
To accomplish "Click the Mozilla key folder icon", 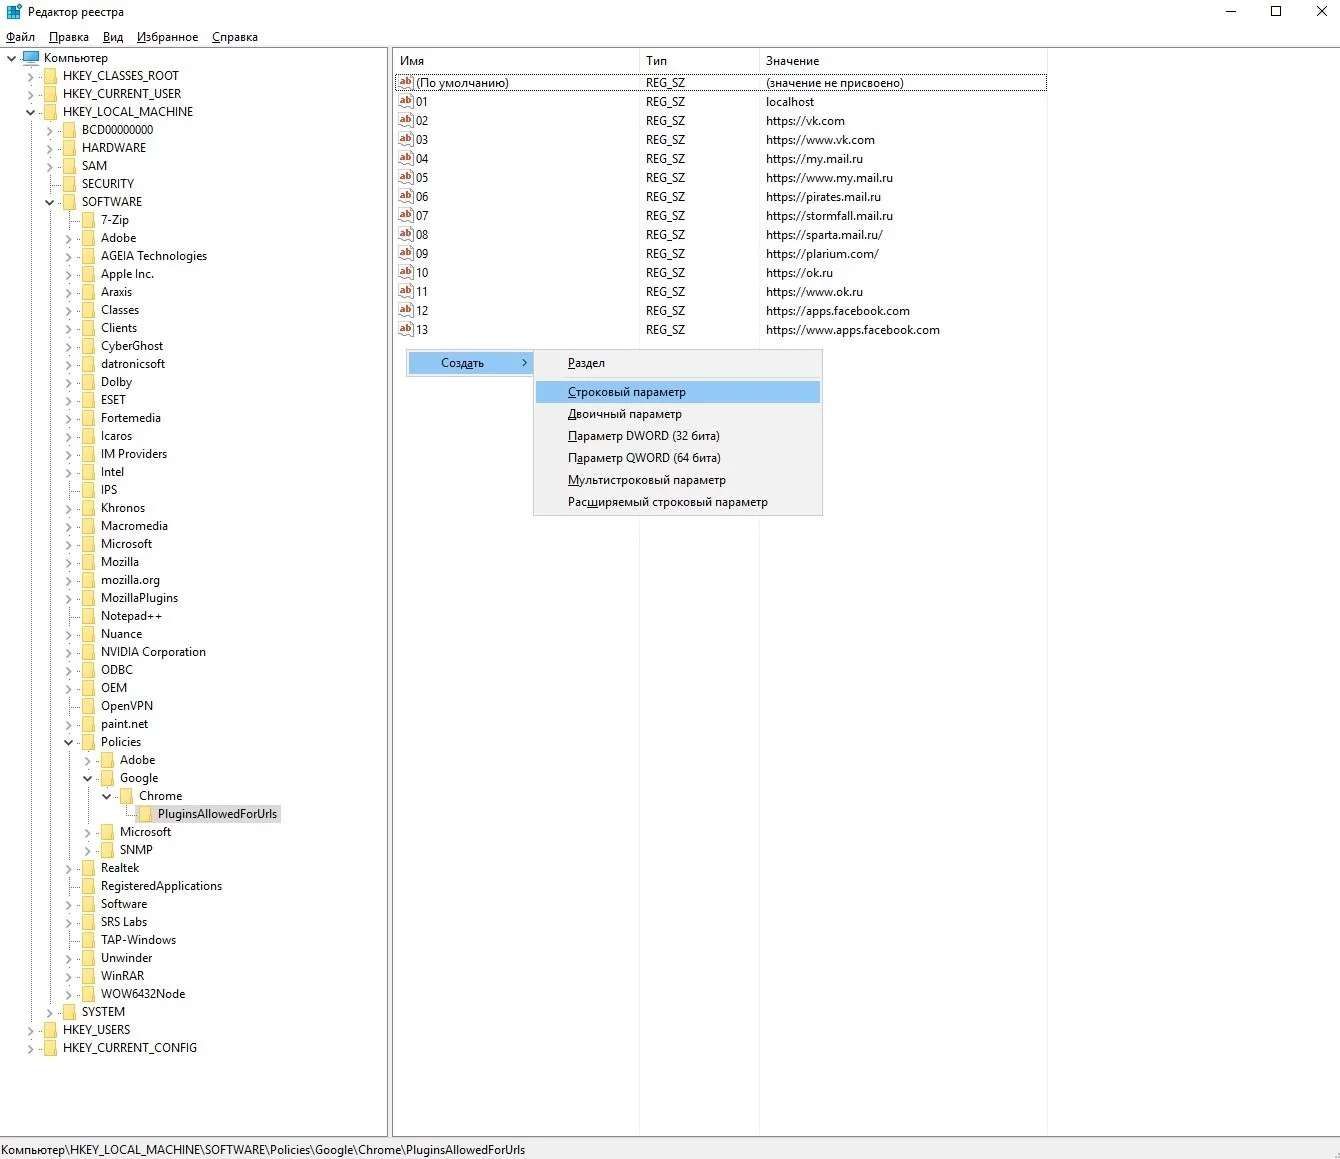I will [x=87, y=562].
